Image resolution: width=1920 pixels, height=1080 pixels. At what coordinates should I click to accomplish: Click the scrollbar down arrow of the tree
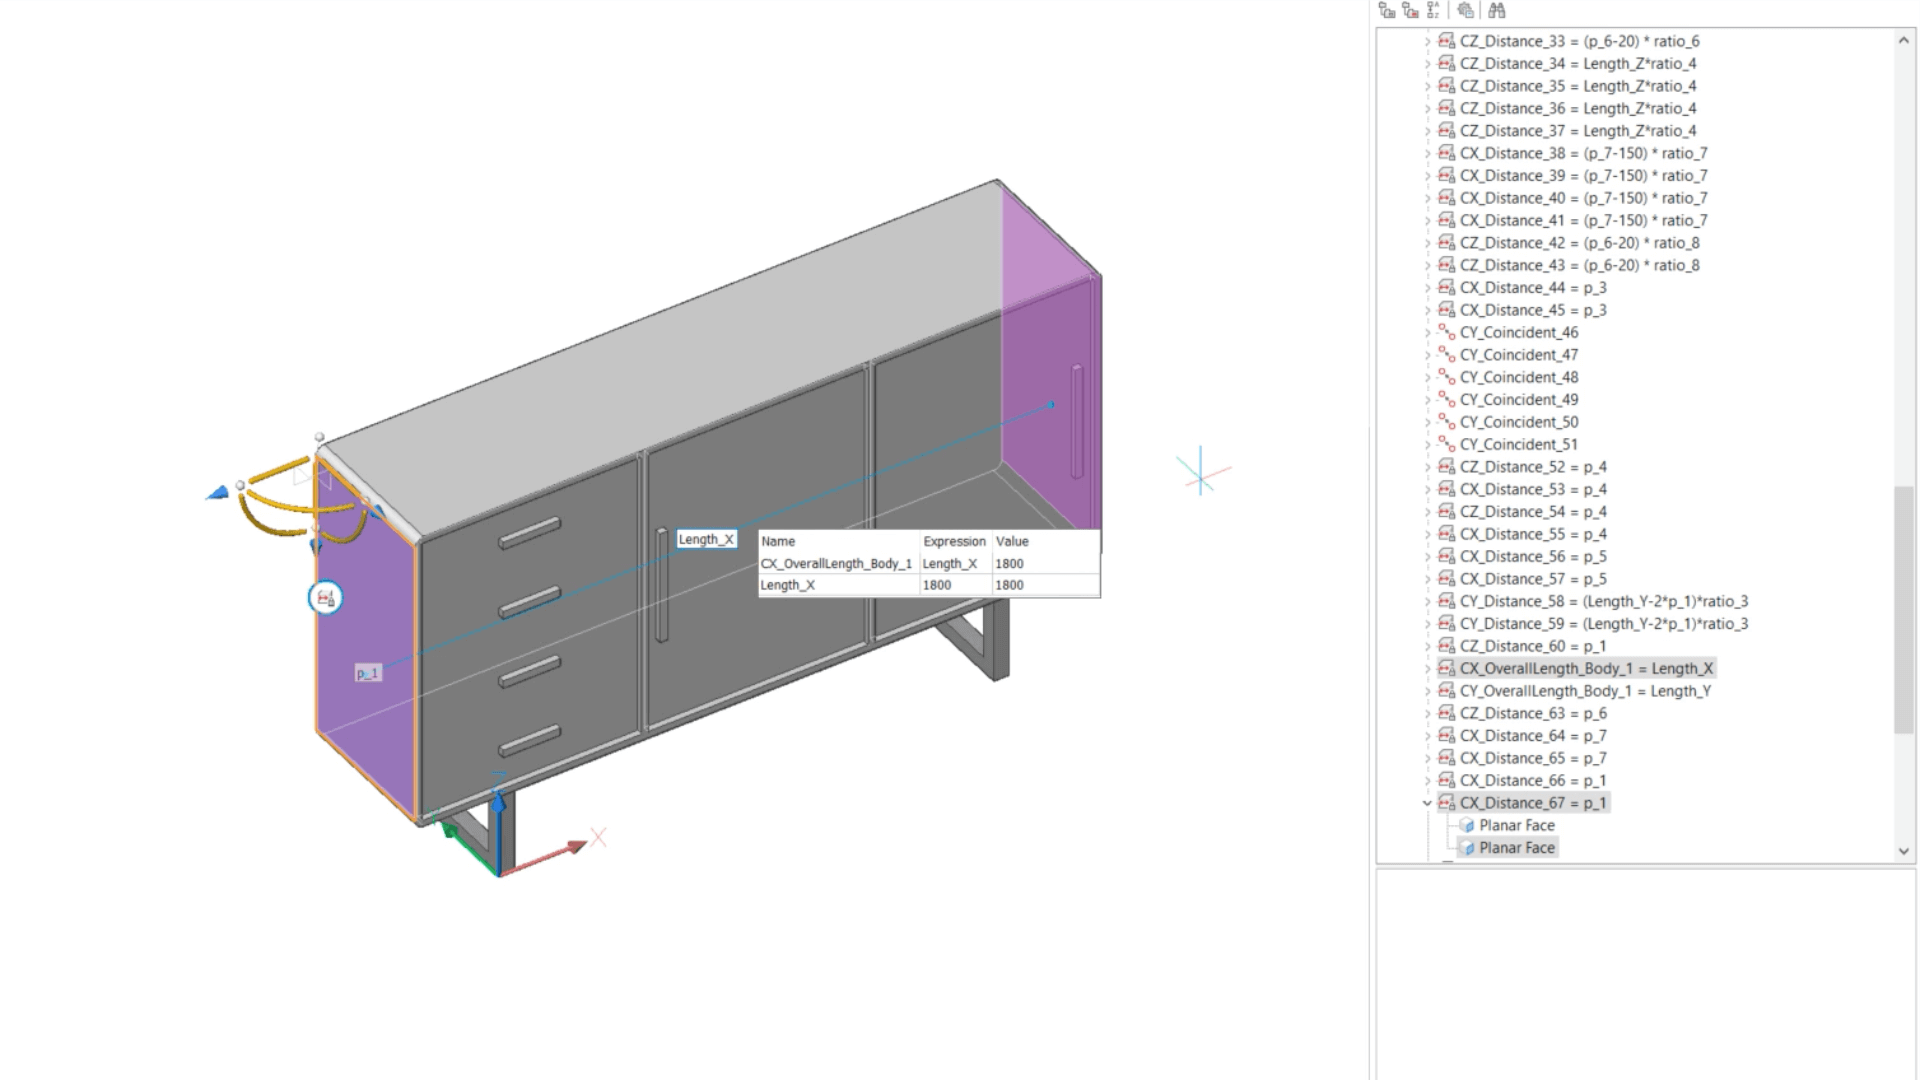click(1903, 851)
